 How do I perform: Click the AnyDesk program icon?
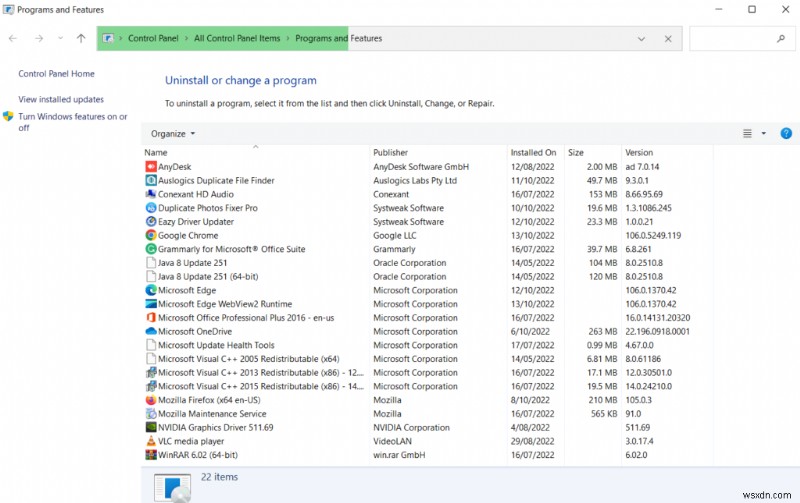(151, 167)
